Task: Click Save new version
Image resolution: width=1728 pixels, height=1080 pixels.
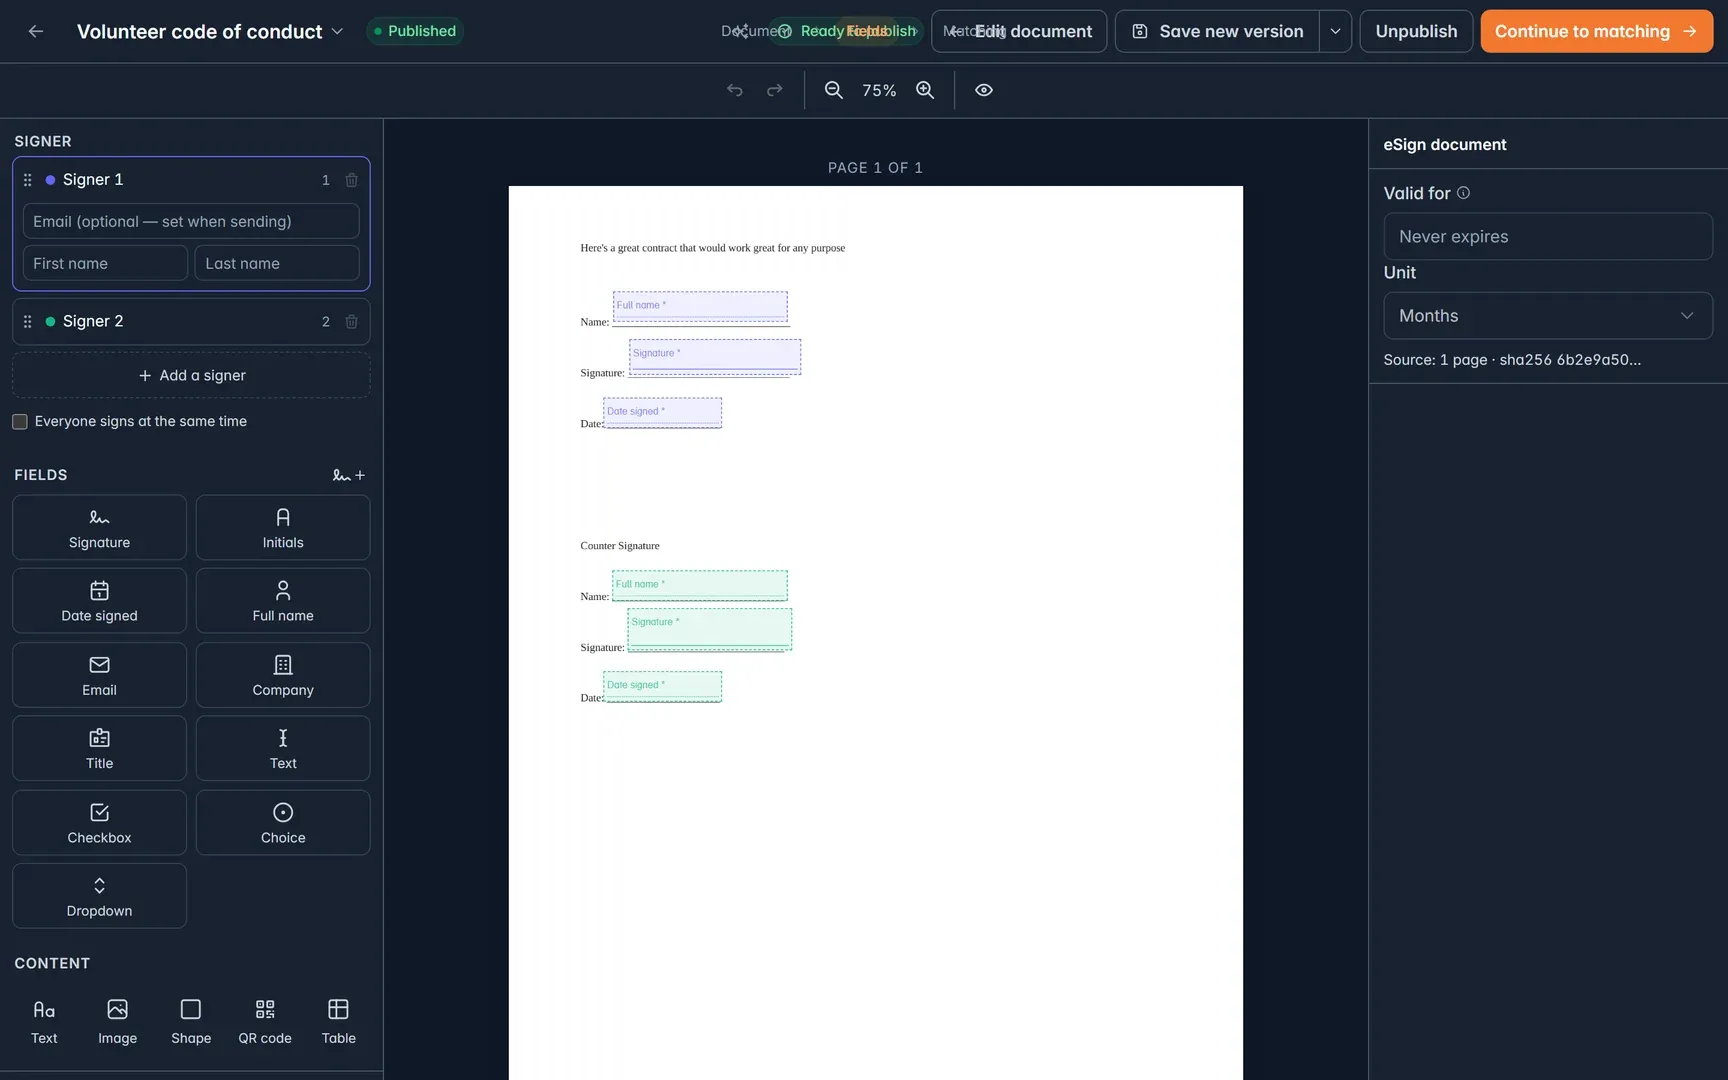Action: [1217, 31]
